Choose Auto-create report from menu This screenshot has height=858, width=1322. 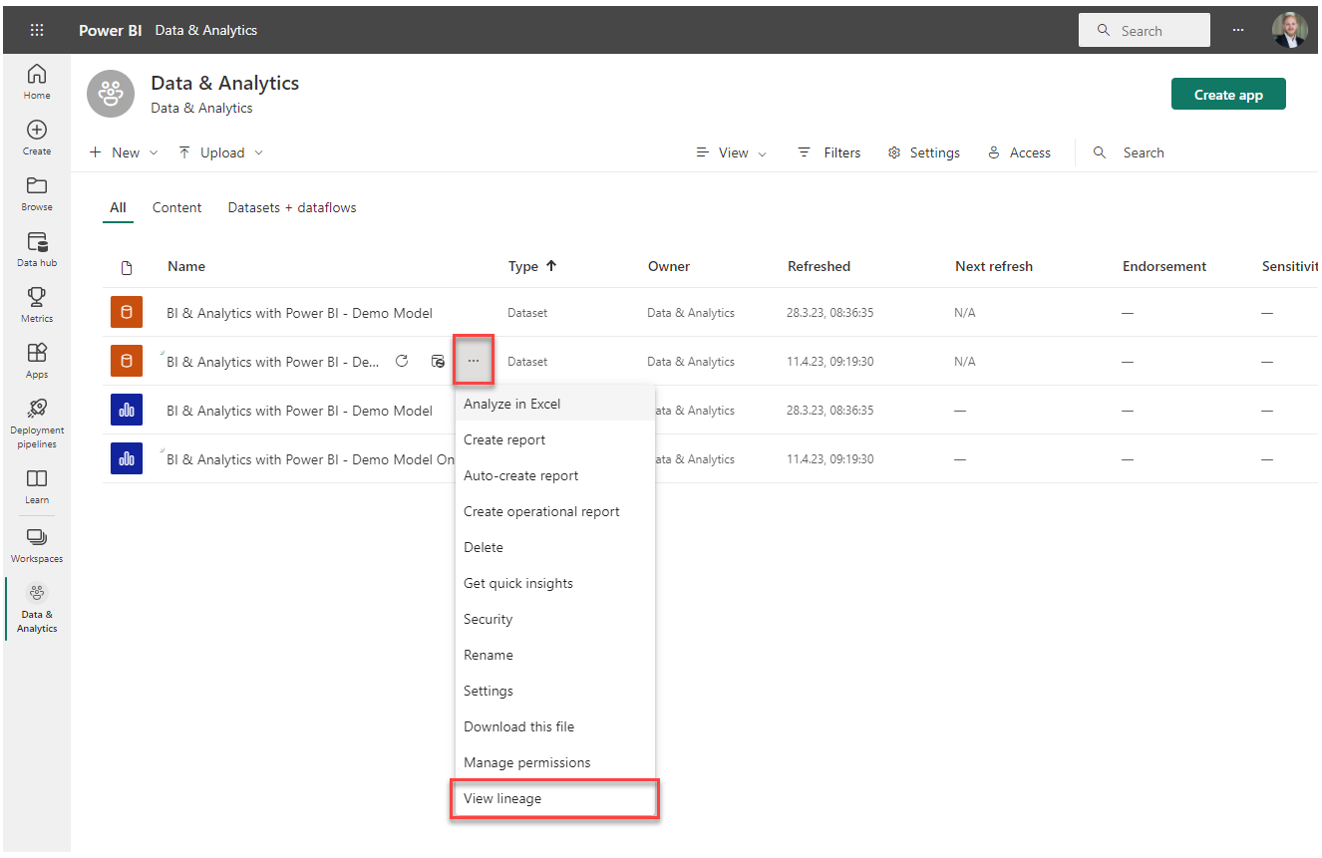pyautogui.click(x=555, y=476)
